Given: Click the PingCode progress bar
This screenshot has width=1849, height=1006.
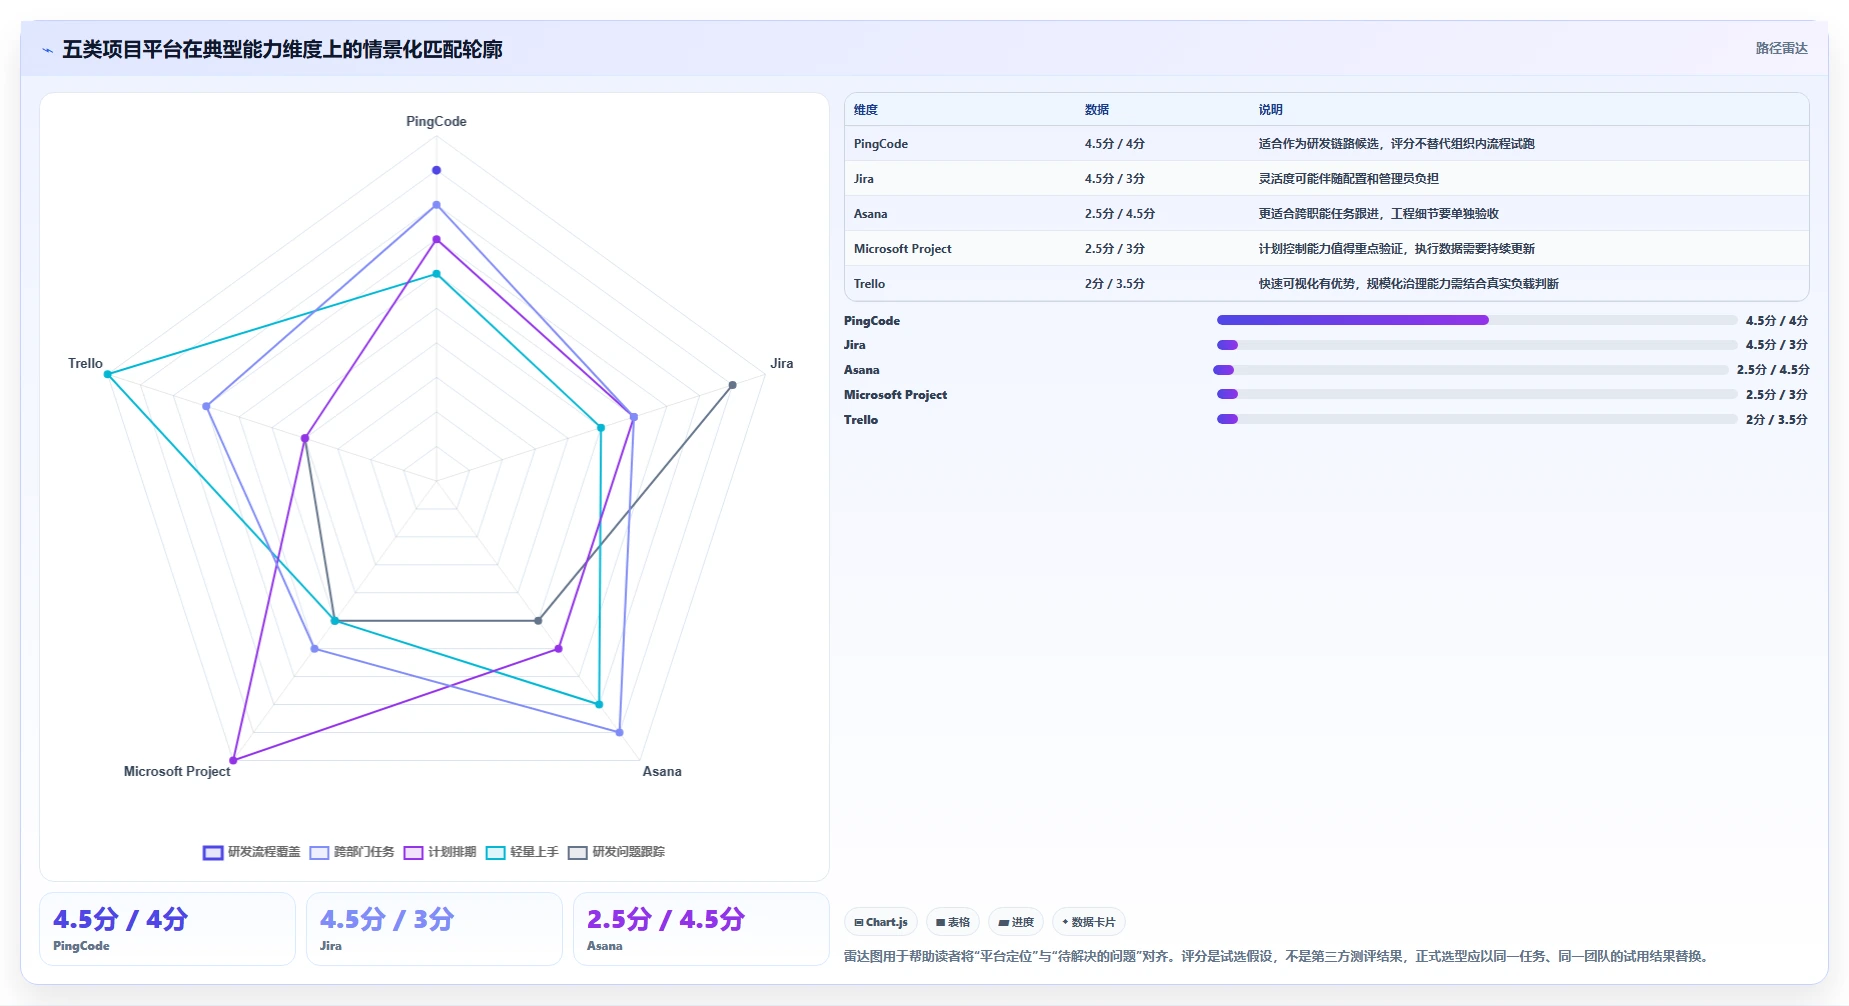Looking at the screenshot, I should pyautogui.click(x=1476, y=320).
